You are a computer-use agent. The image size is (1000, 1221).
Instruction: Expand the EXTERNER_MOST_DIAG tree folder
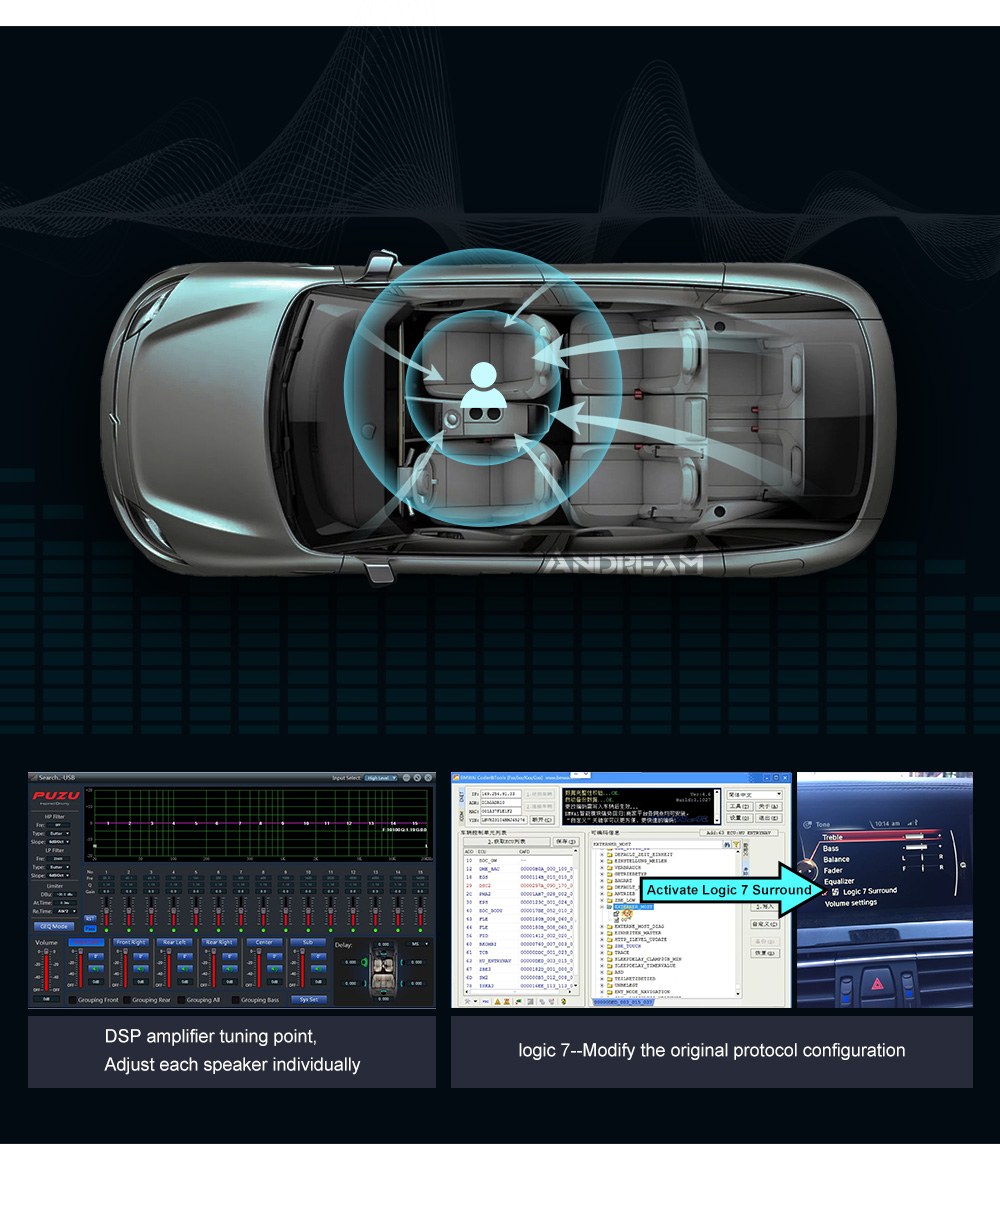click(x=602, y=927)
